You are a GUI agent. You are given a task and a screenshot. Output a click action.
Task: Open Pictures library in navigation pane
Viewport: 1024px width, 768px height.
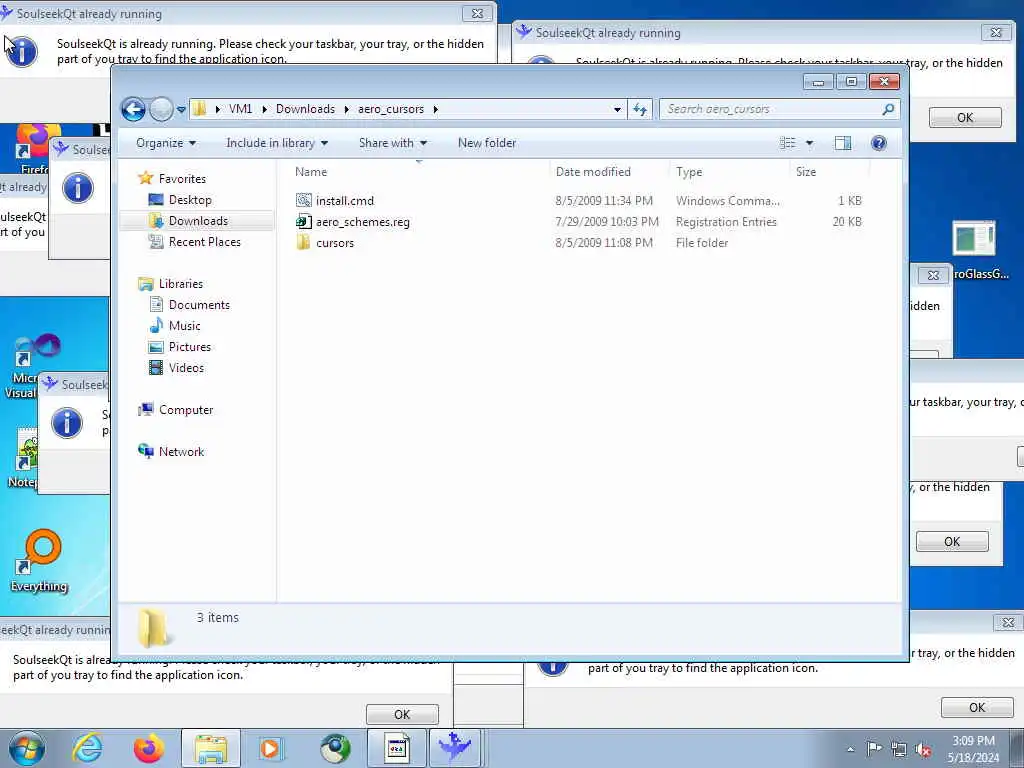click(189, 347)
